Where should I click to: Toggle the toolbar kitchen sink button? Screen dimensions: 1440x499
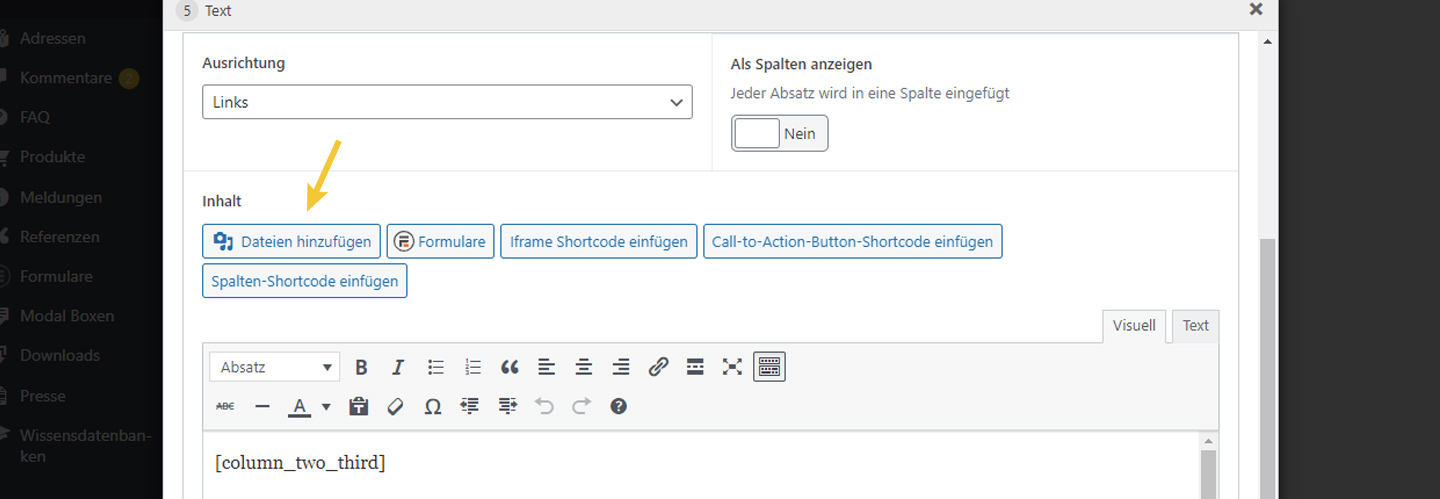tap(769, 367)
